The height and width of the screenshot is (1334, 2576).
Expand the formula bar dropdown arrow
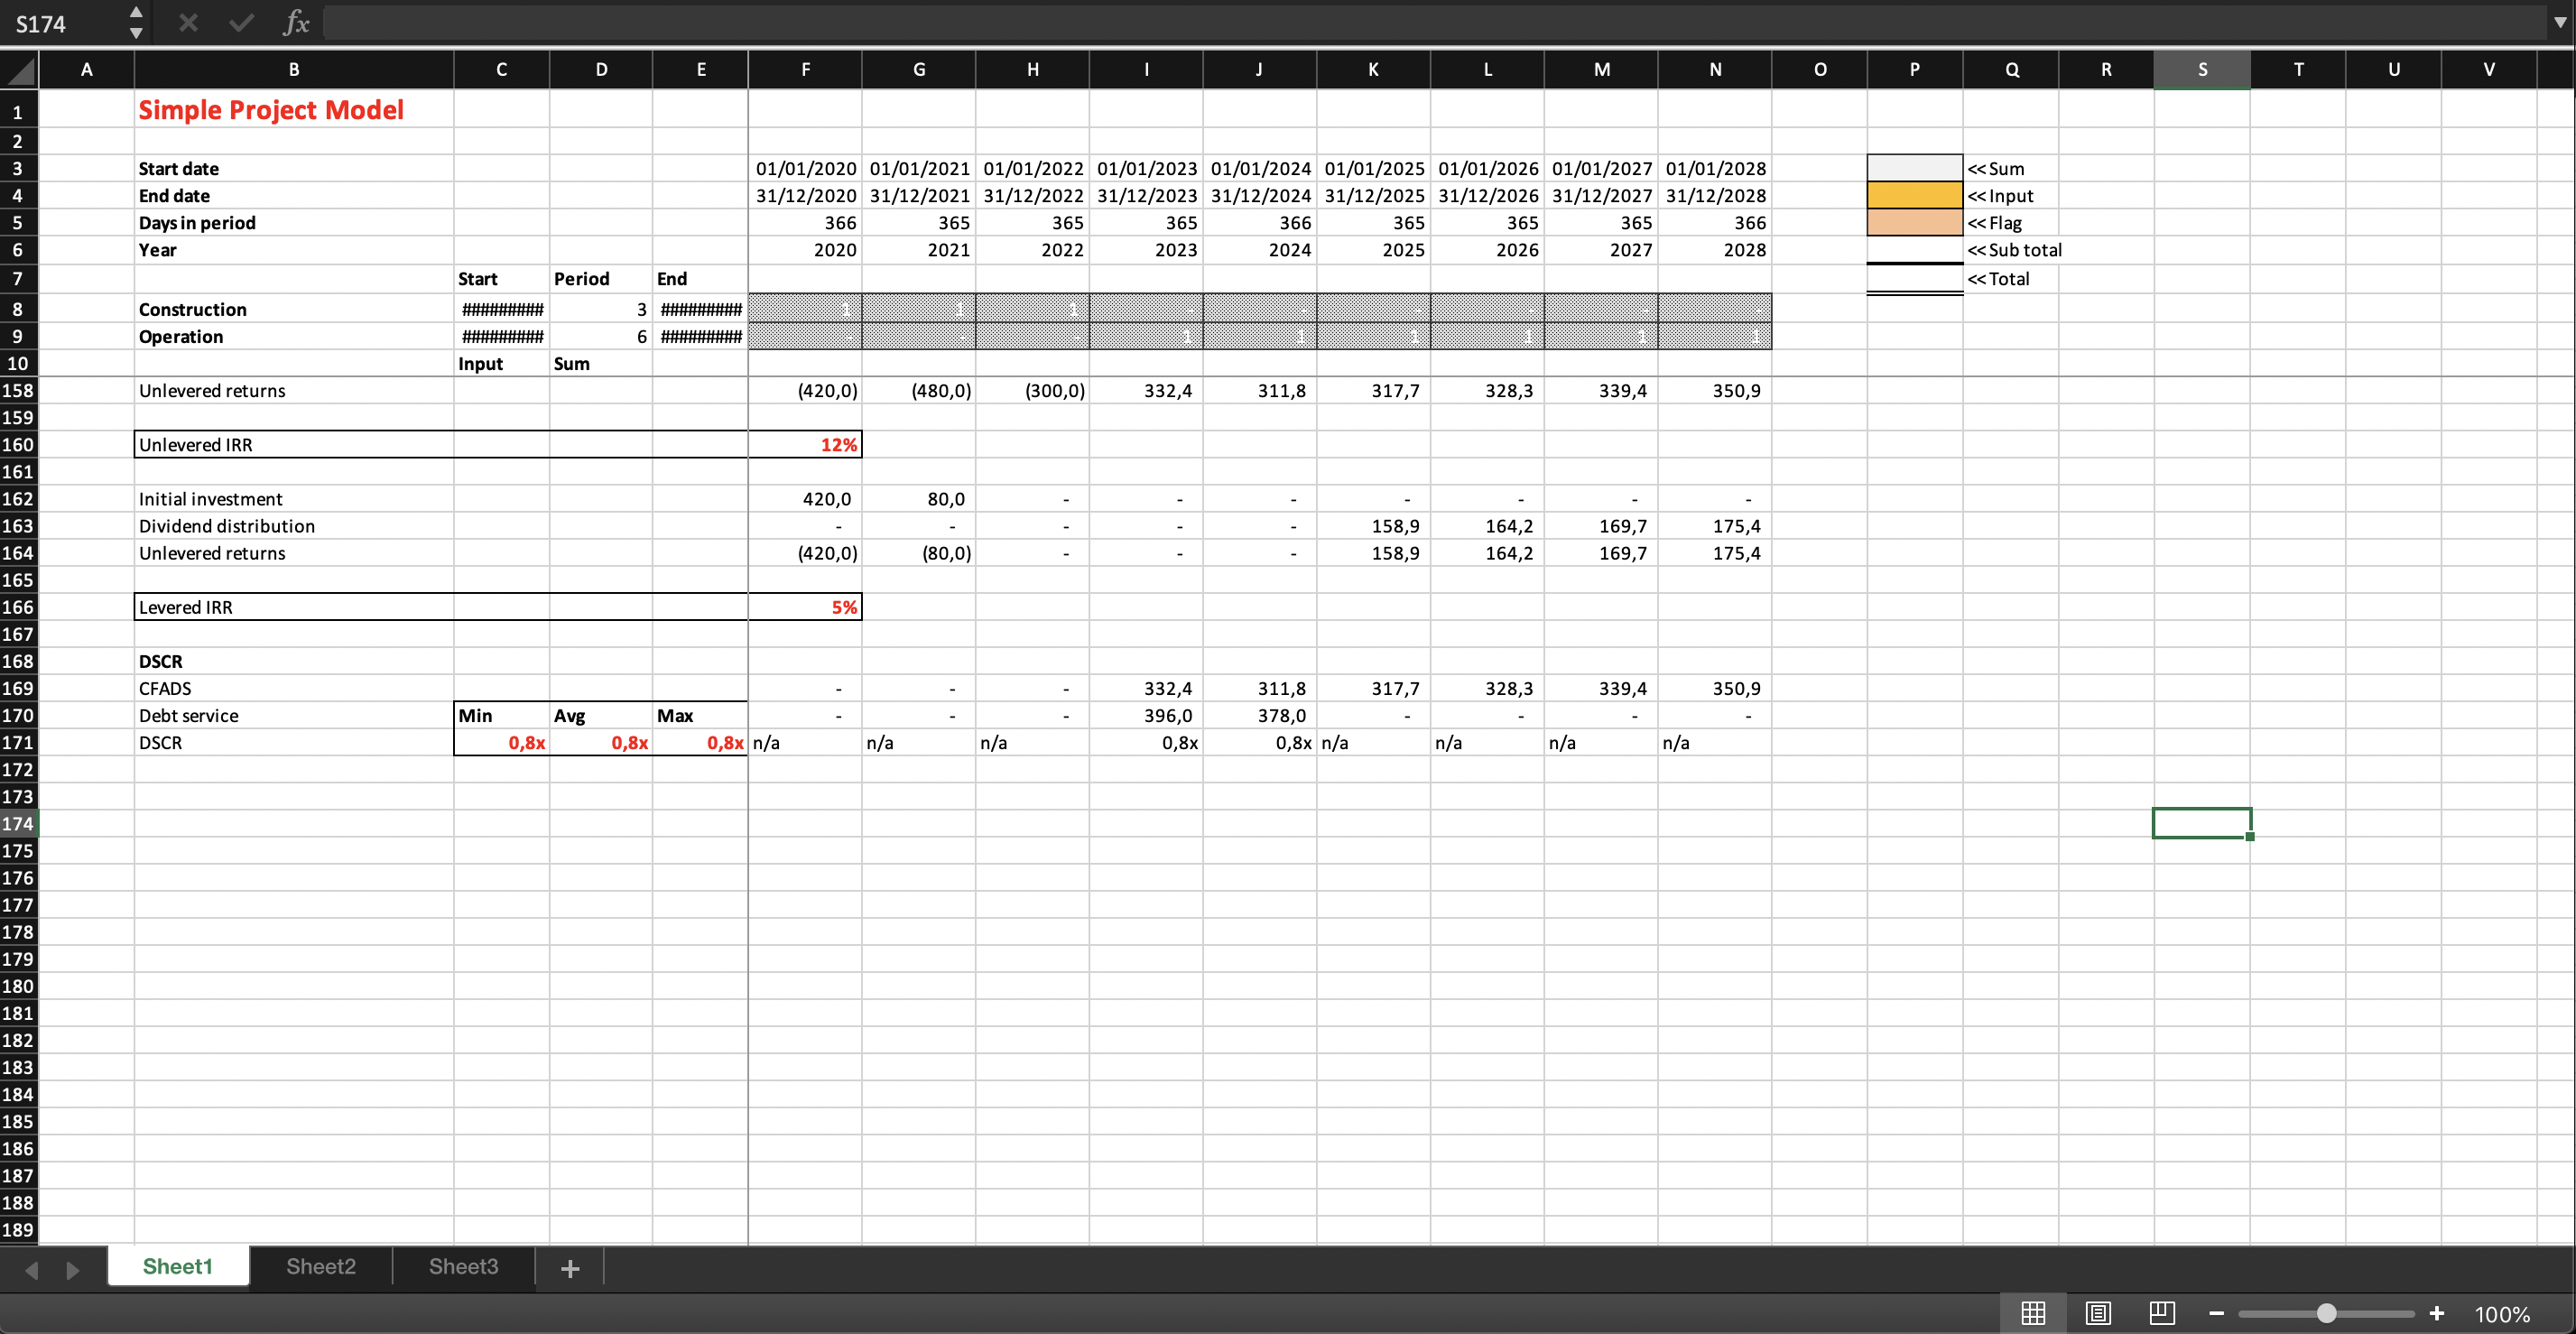[2559, 22]
